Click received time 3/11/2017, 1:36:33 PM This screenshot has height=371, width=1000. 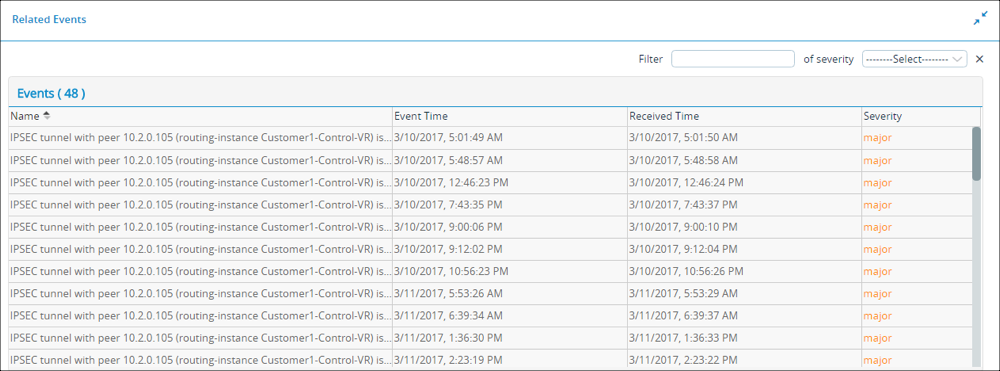click(x=683, y=338)
